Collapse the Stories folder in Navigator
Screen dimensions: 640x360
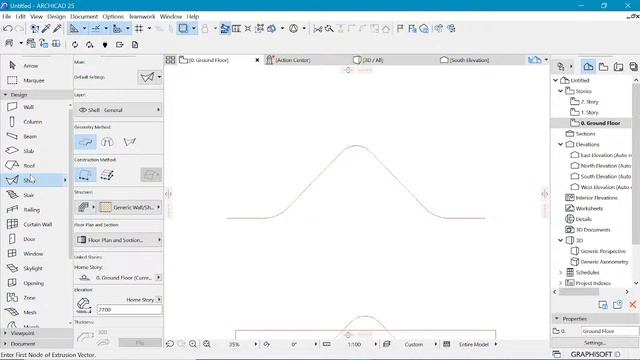point(561,91)
